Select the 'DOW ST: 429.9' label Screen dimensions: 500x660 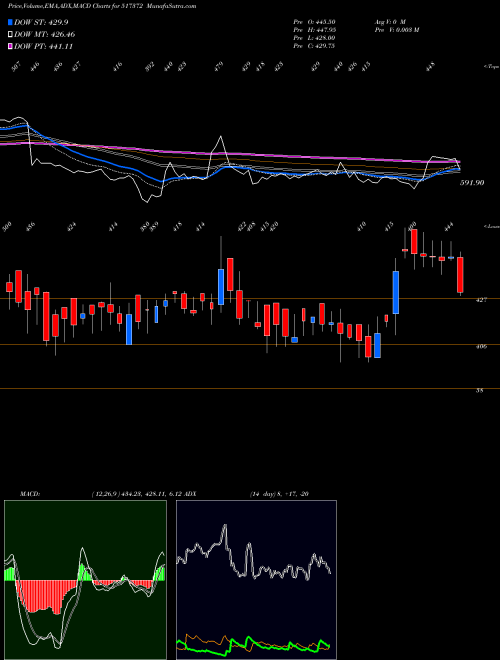(41, 22)
